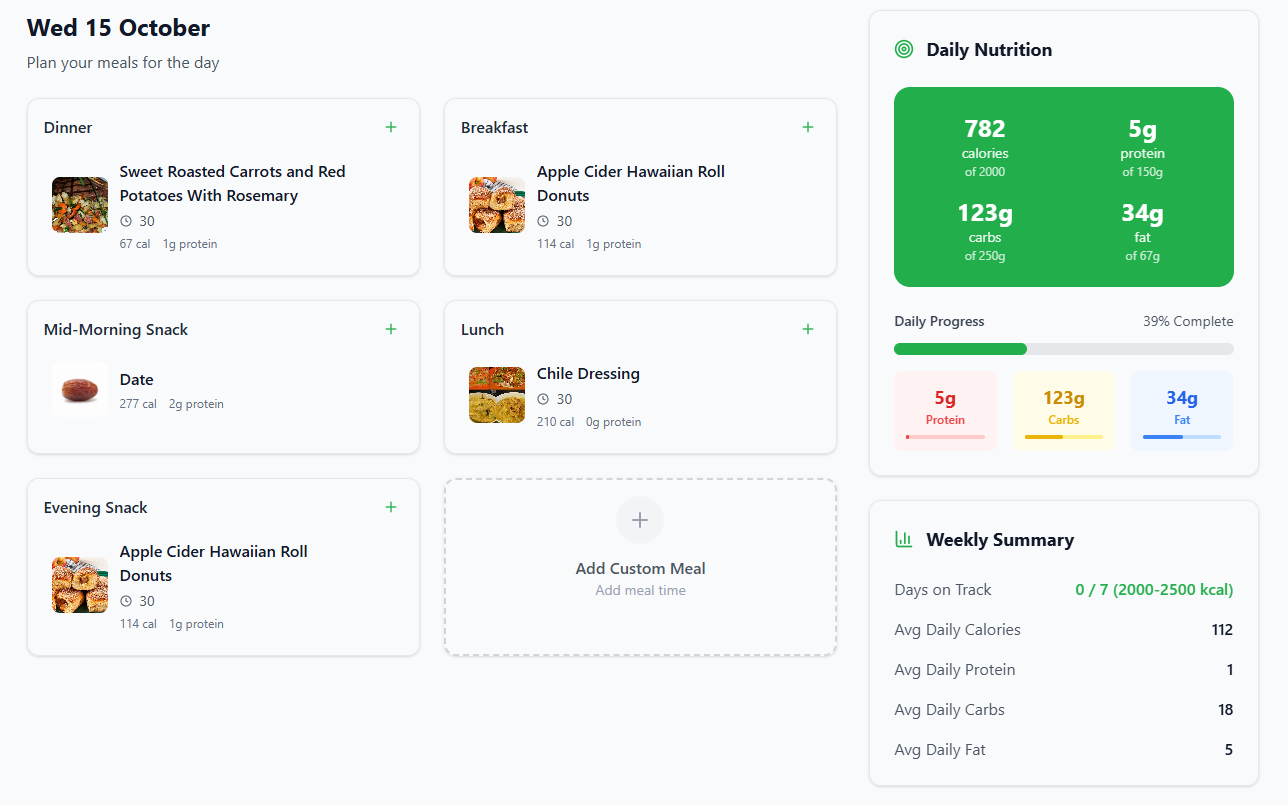Click the Chile Dressing recipe title
This screenshot has width=1288, height=805.
pyautogui.click(x=588, y=374)
